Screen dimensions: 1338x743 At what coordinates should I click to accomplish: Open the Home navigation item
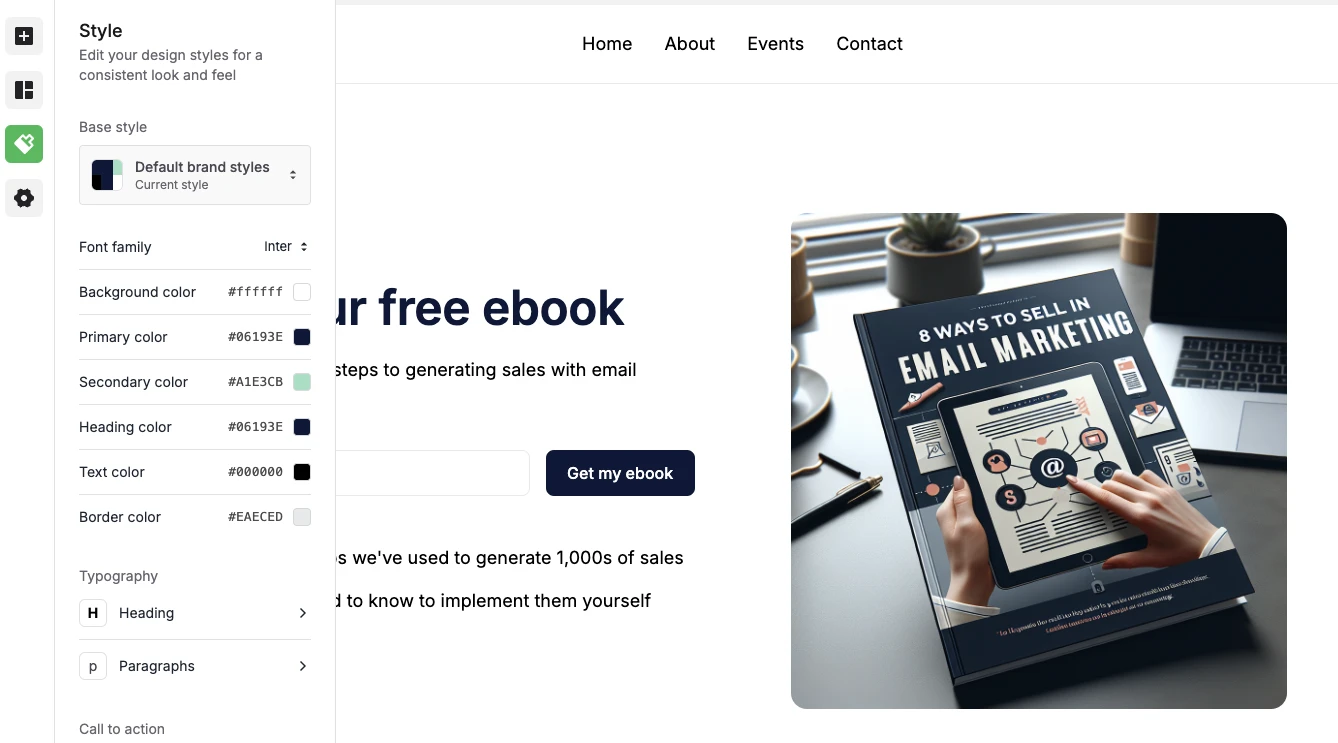(607, 44)
